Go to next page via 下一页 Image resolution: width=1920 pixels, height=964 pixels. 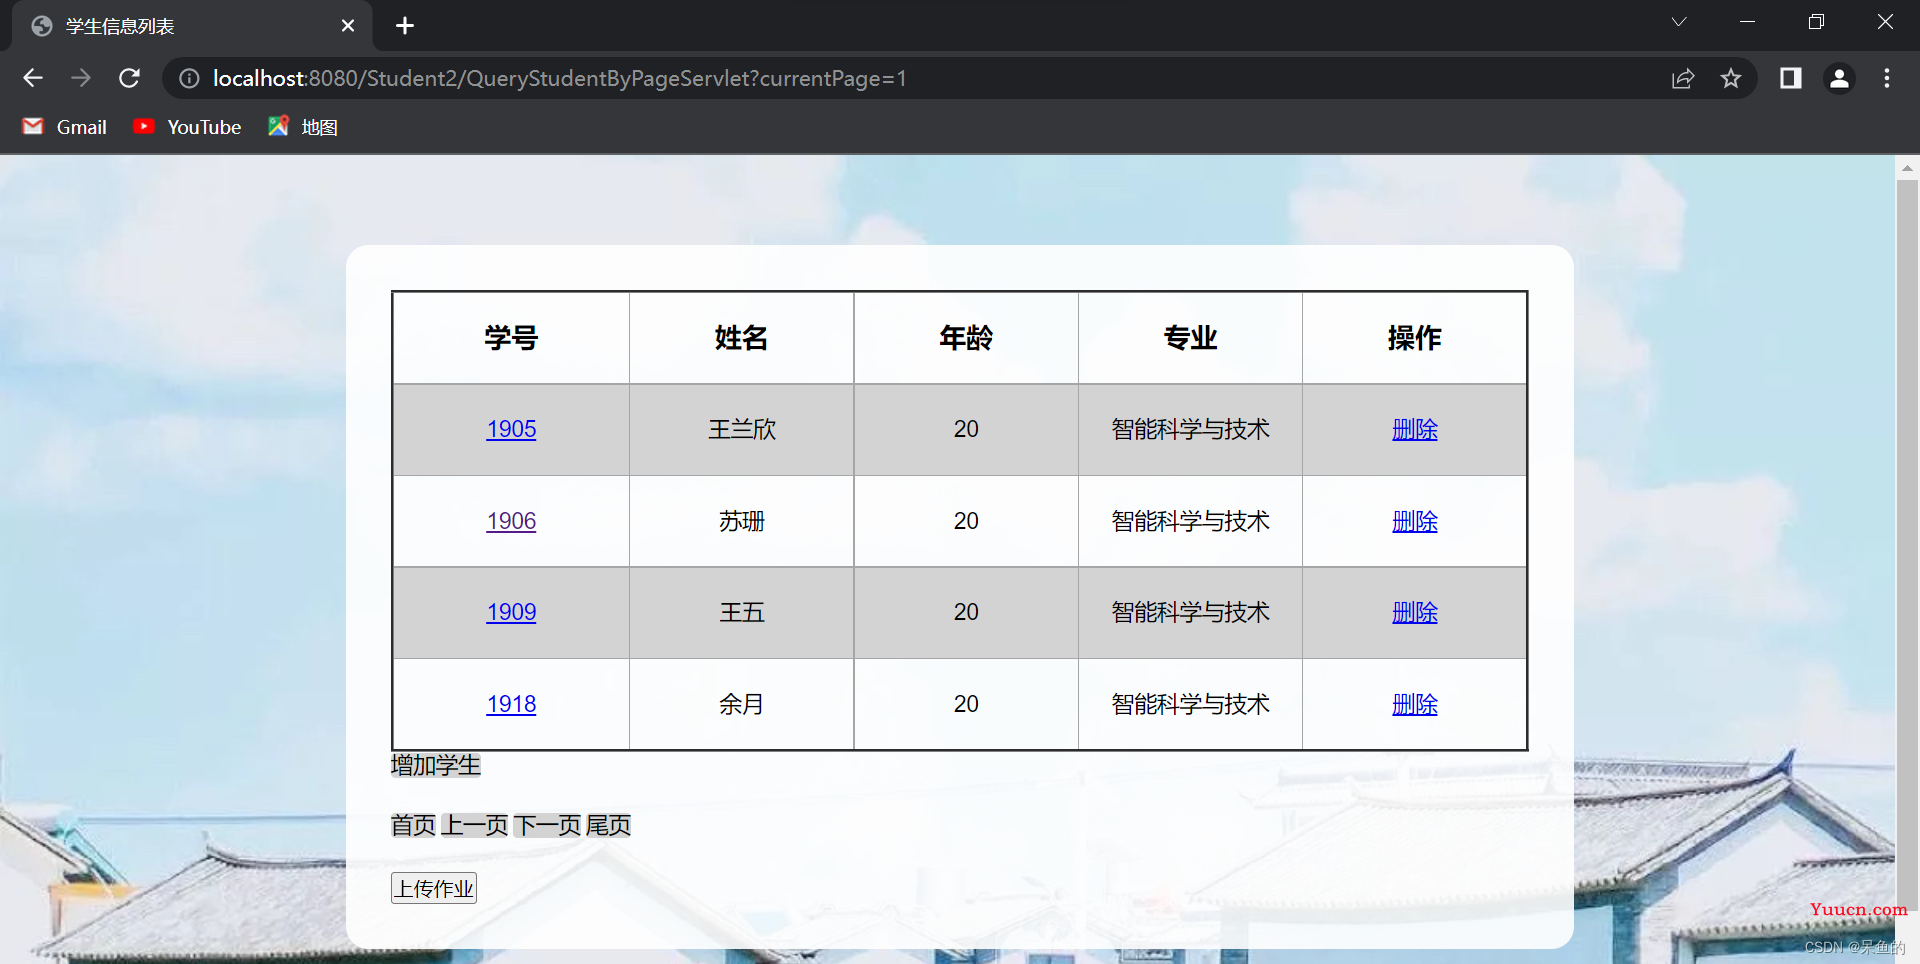point(547,825)
